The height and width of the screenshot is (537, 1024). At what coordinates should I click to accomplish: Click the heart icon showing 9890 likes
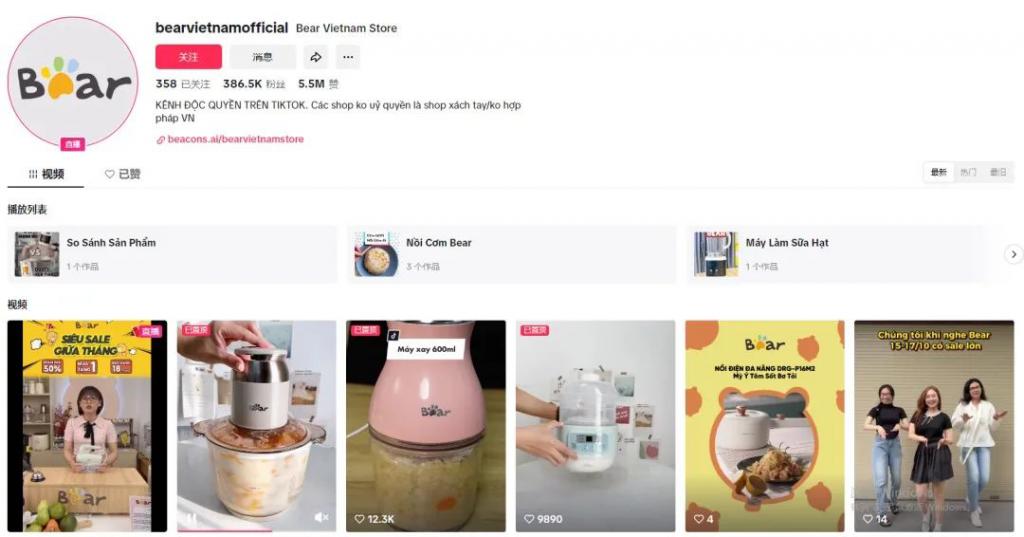click(529, 519)
